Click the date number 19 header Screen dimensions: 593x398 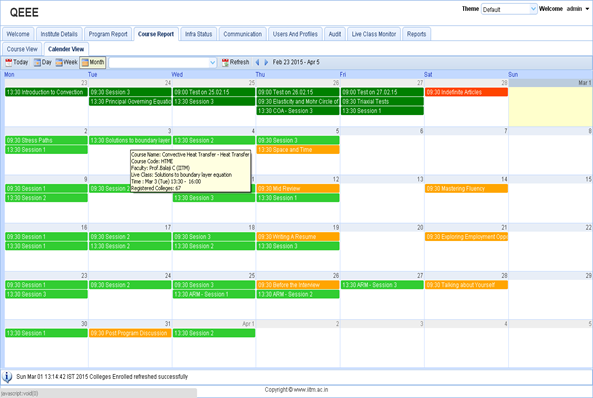tap(335, 227)
